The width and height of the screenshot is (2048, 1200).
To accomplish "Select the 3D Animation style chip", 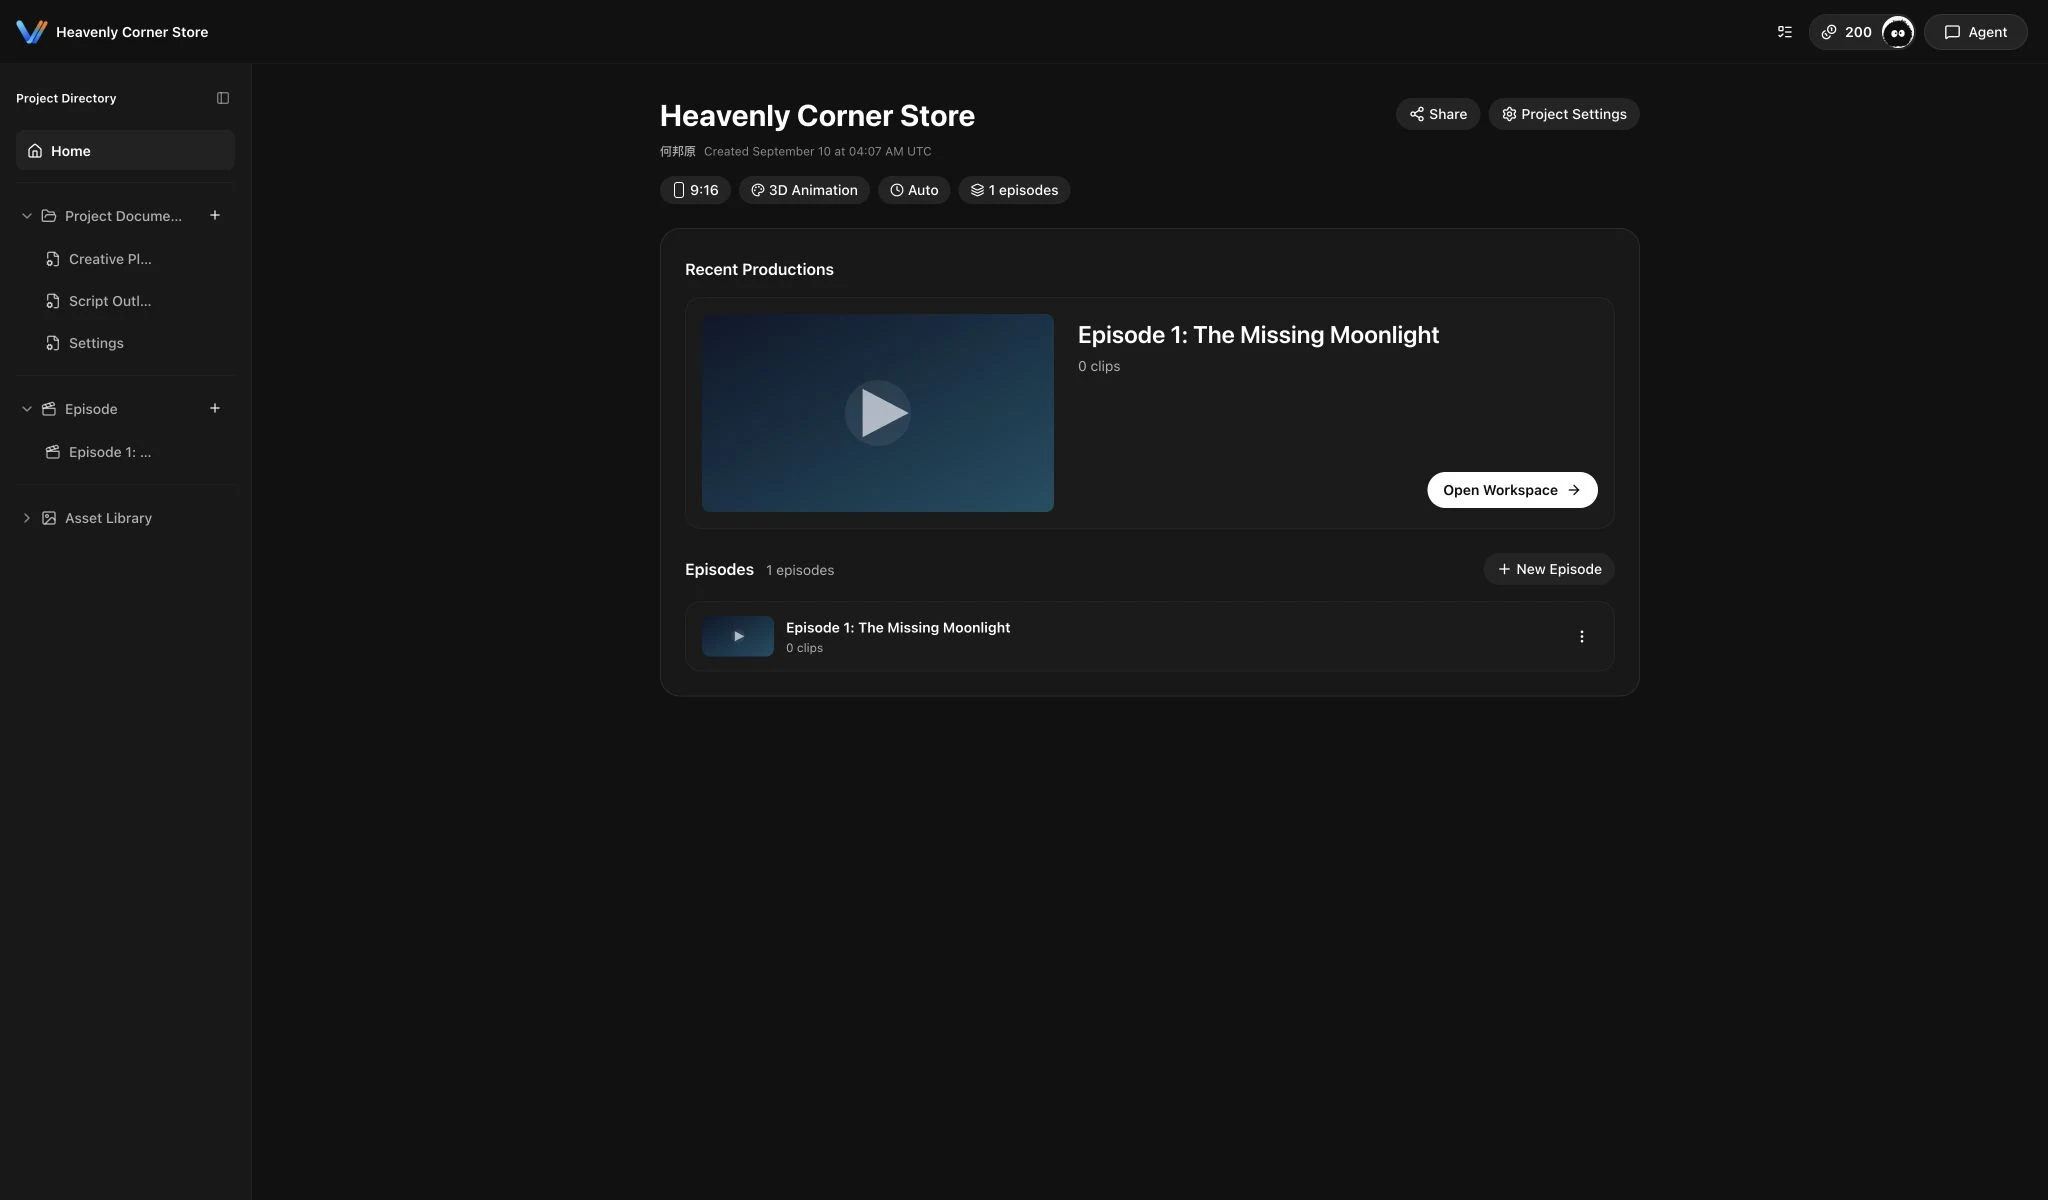I will click(x=804, y=190).
